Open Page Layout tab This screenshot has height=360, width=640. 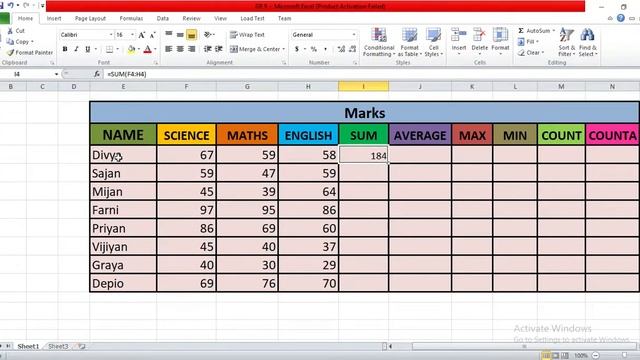click(x=90, y=18)
